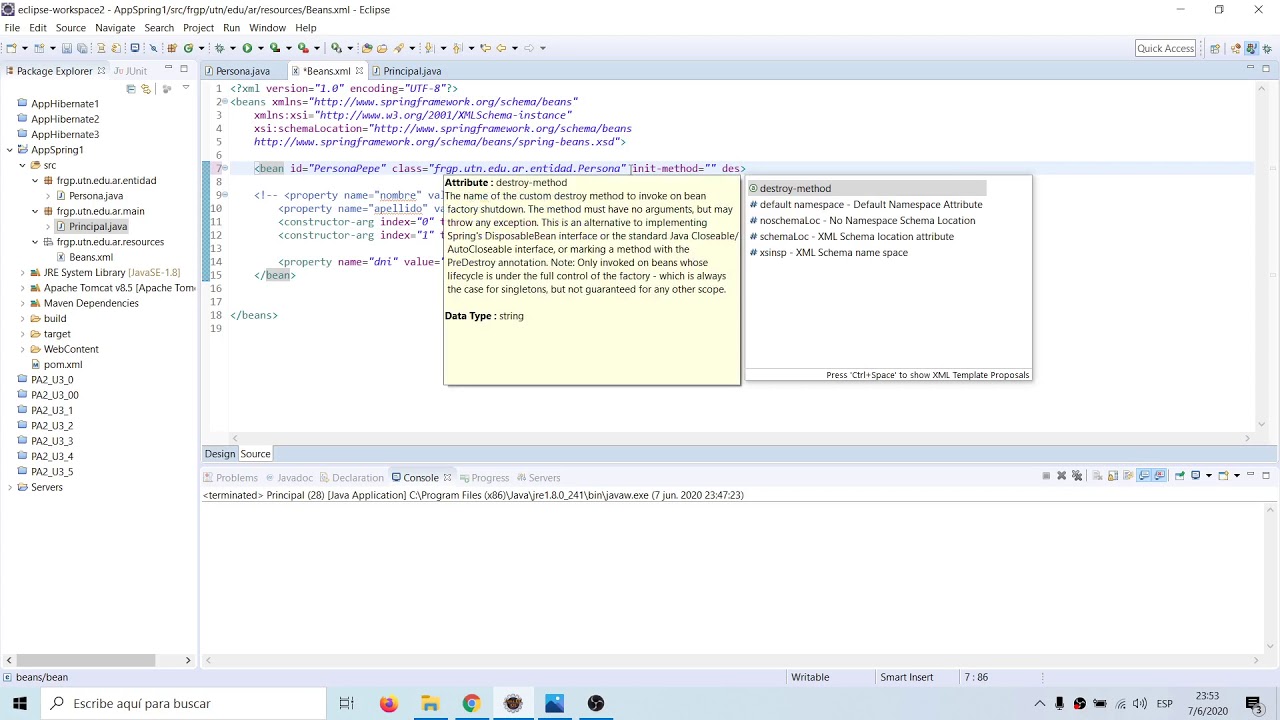The width and height of the screenshot is (1280, 720).
Task: Expand the Servers project node
Action: (x=10, y=487)
